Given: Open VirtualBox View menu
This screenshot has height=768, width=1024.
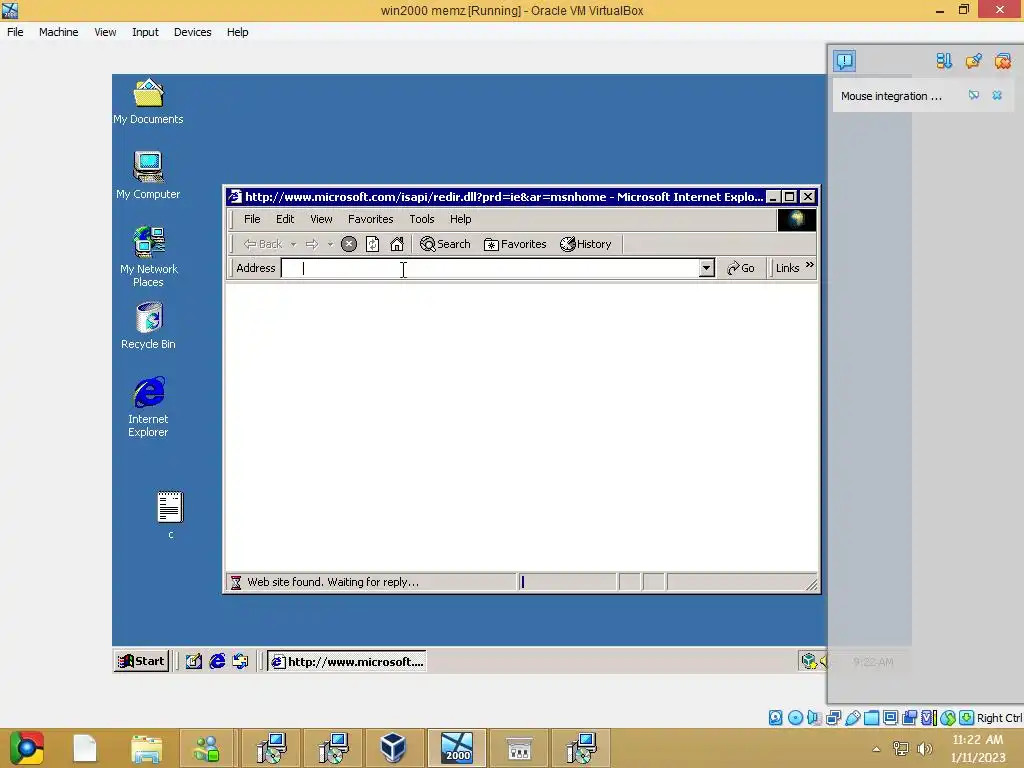Looking at the screenshot, I should click(x=105, y=32).
